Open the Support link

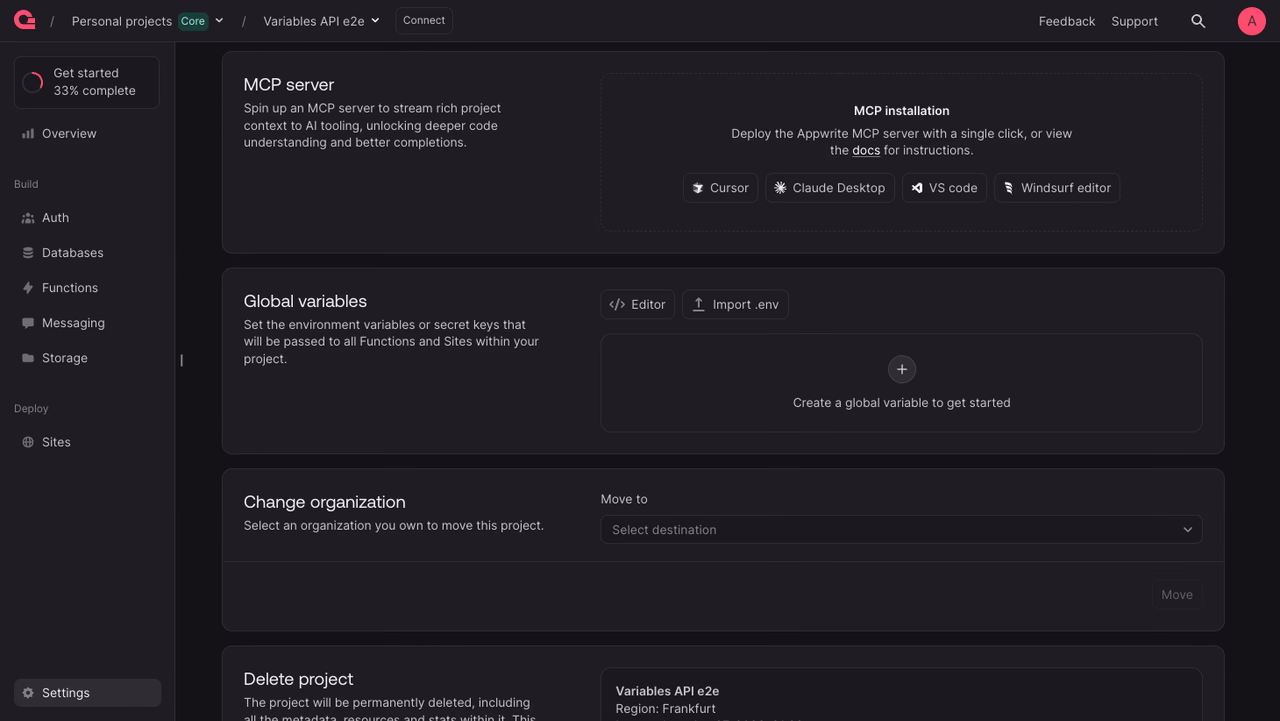(1134, 21)
